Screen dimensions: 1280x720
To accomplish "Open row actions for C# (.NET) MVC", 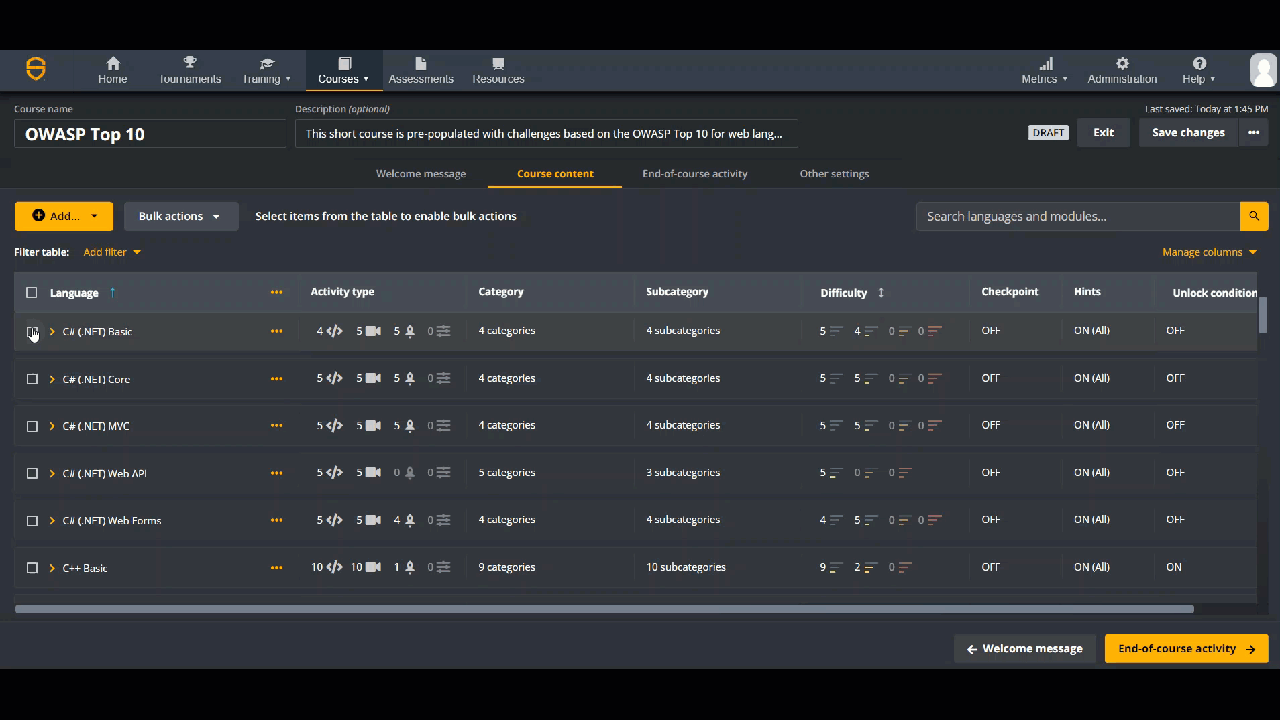I will click(276, 426).
